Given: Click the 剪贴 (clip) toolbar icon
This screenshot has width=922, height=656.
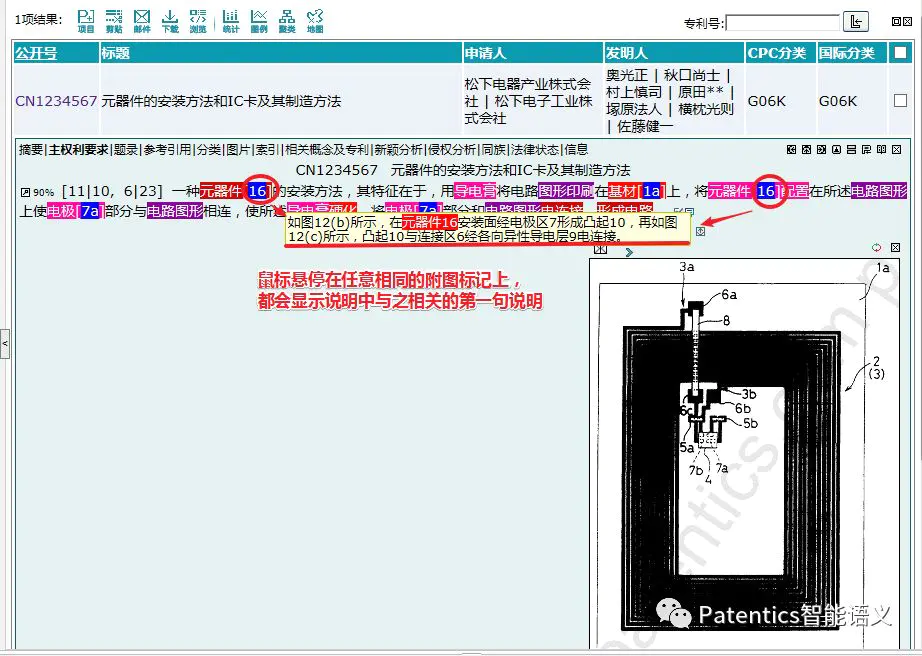Looking at the screenshot, I should pos(114,20).
